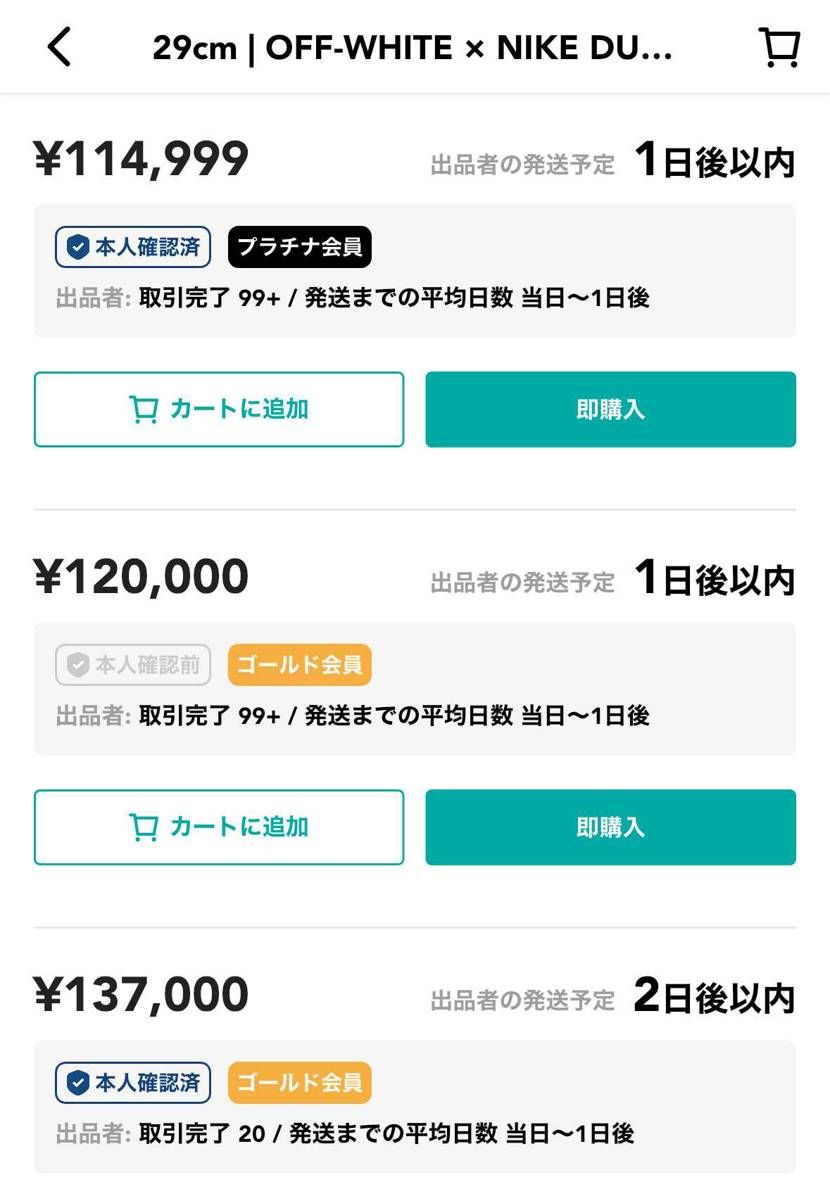Tap the プラチナ会員 badge
Screen dimensions: 830x1189
pyautogui.click(x=300, y=247)
